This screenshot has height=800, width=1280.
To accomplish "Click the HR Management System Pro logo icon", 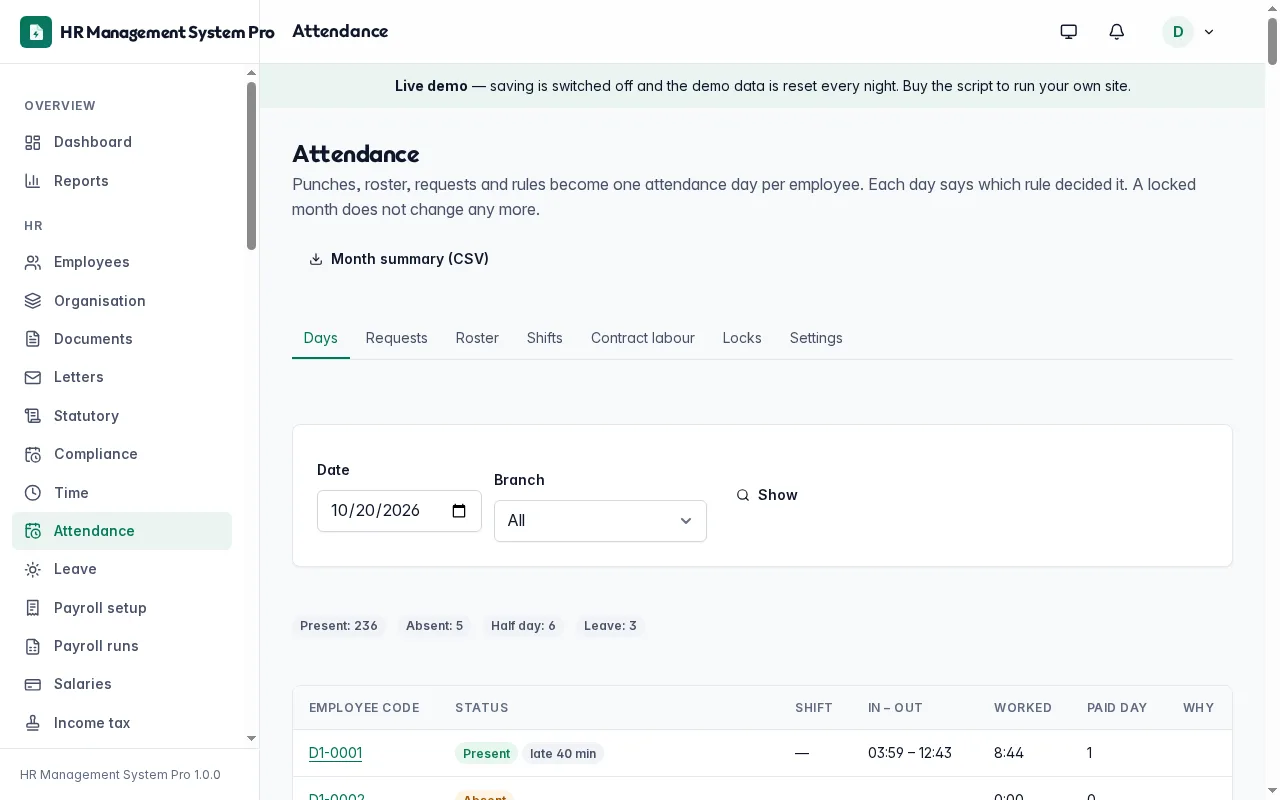I will click(36, 32).
